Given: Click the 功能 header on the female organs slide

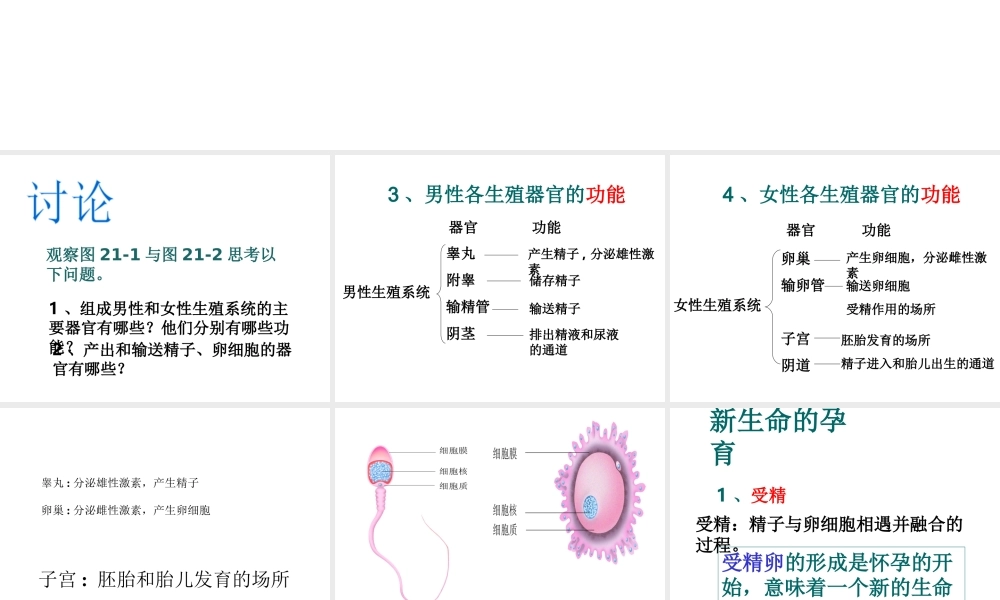Looking at the screenshot, I should (x=876, y=230).
